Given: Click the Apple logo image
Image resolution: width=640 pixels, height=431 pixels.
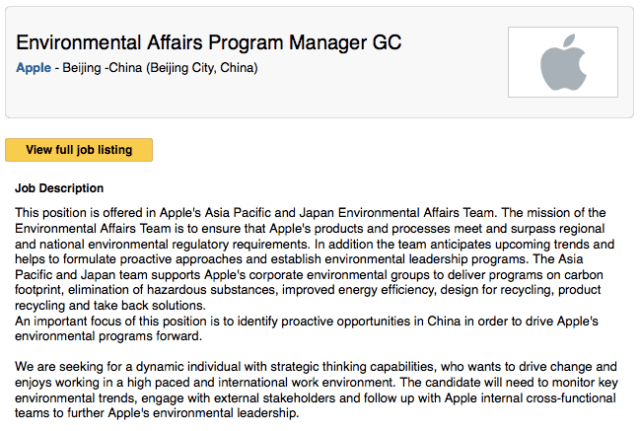Looking at the screenshot, I should pyautogui.click(x=563, y=61).
